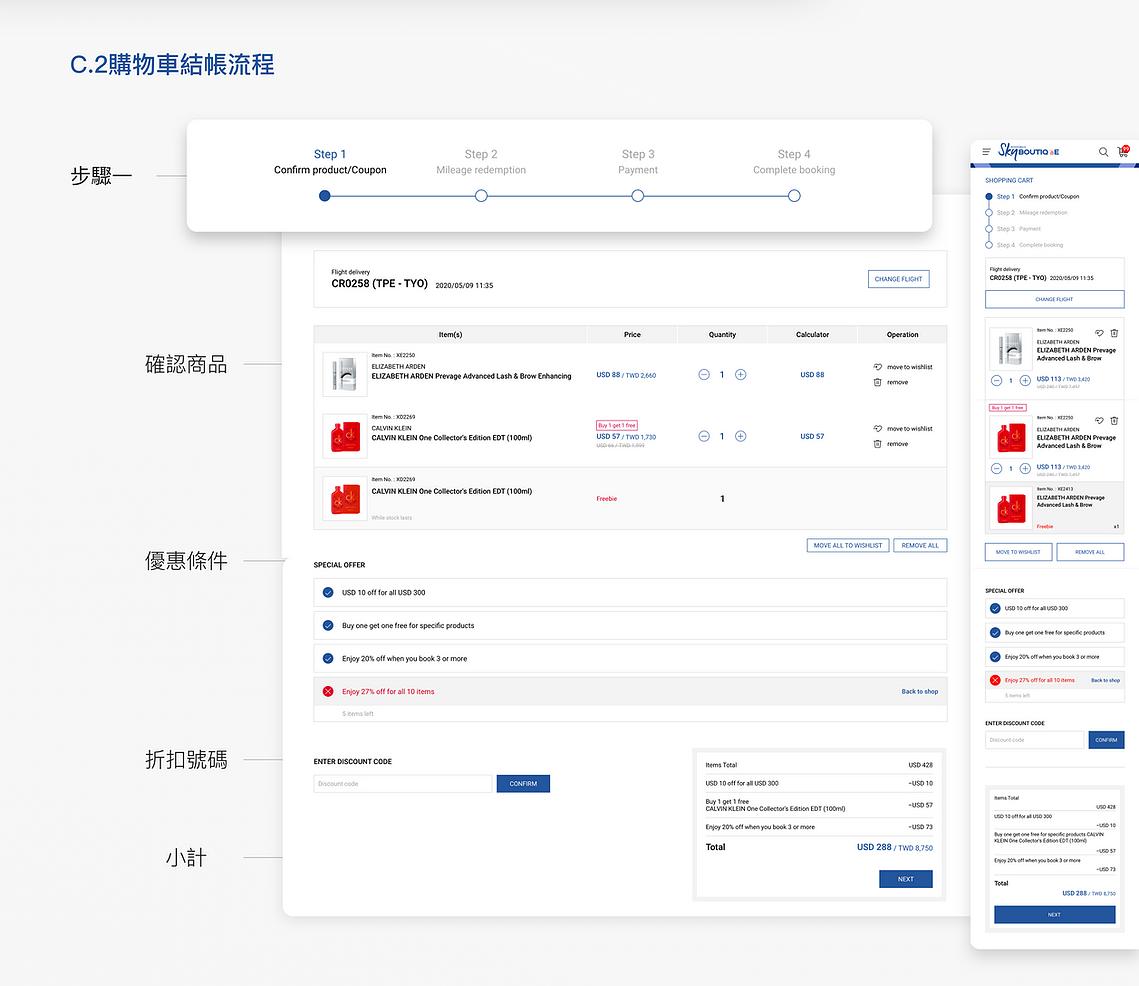This screenshot has height=986, width=1139.
Task: Tap mobile CHANGE FLIGHT button
Action: (x=1054, y=299)
